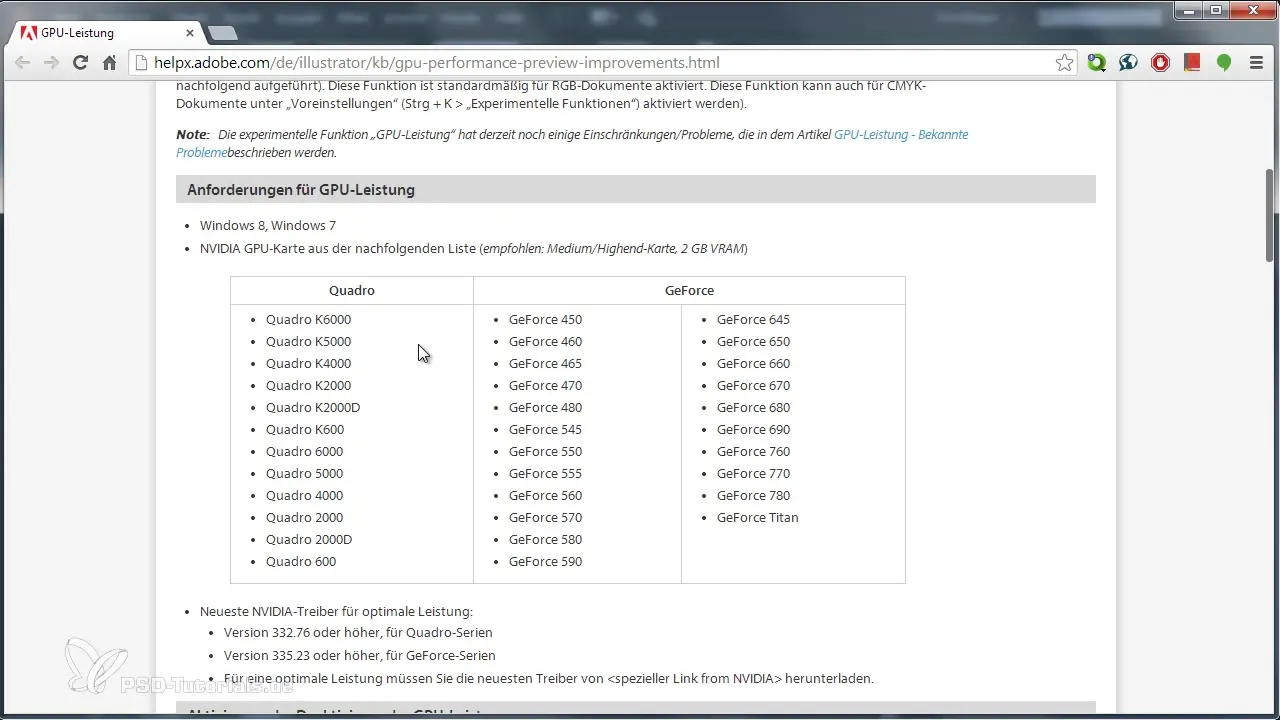Maximize the browser window
This screenshot has width=1280, height=720.
(1217, 10)
